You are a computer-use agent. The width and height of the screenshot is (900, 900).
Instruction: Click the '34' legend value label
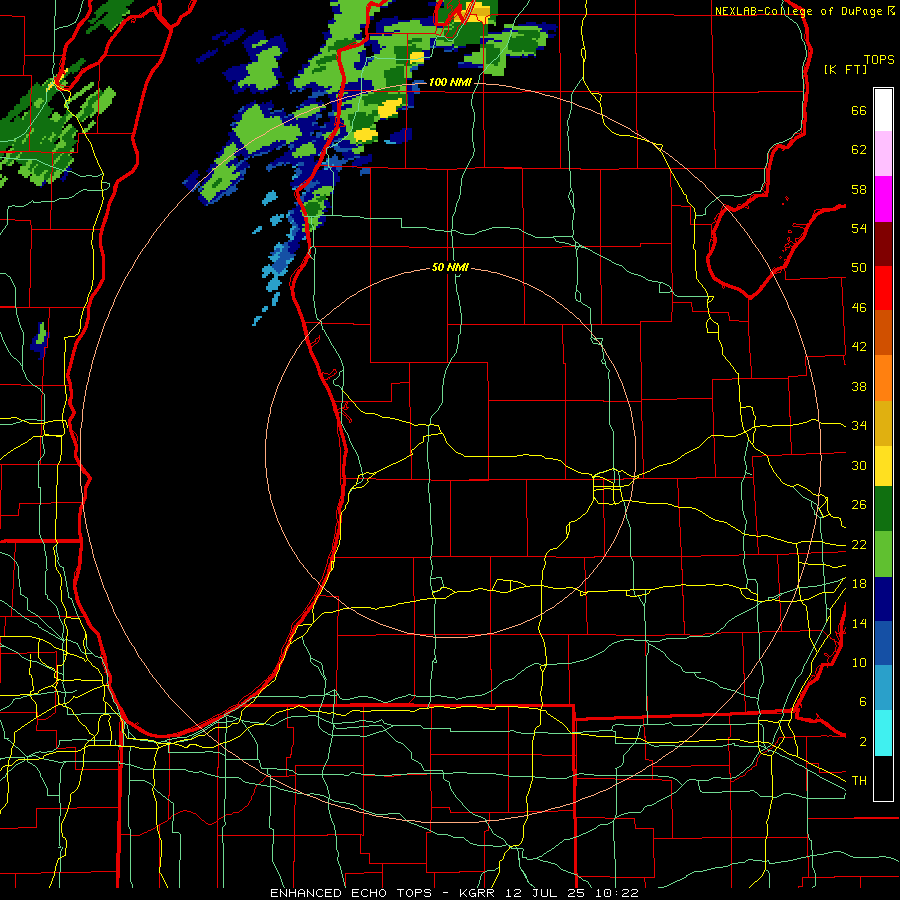pyautogui.click(x=859, y=426)
